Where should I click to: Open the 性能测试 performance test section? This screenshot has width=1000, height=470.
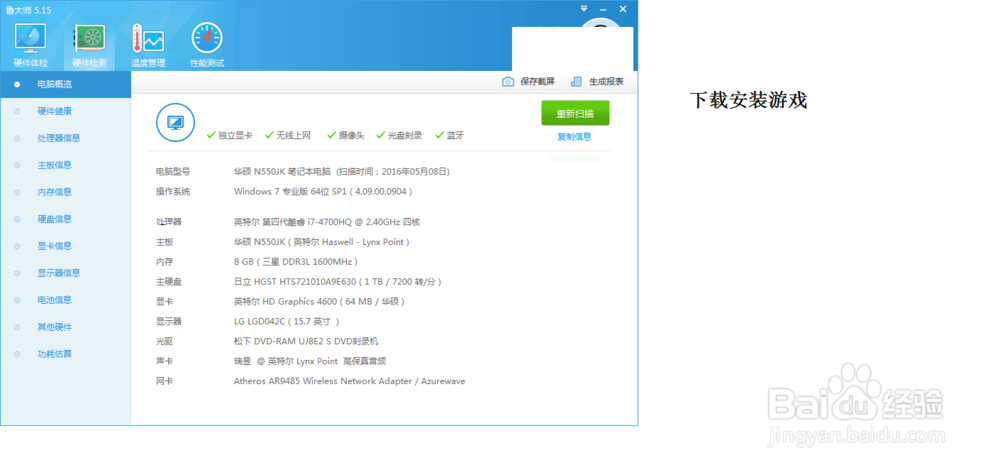coord(207,46)
